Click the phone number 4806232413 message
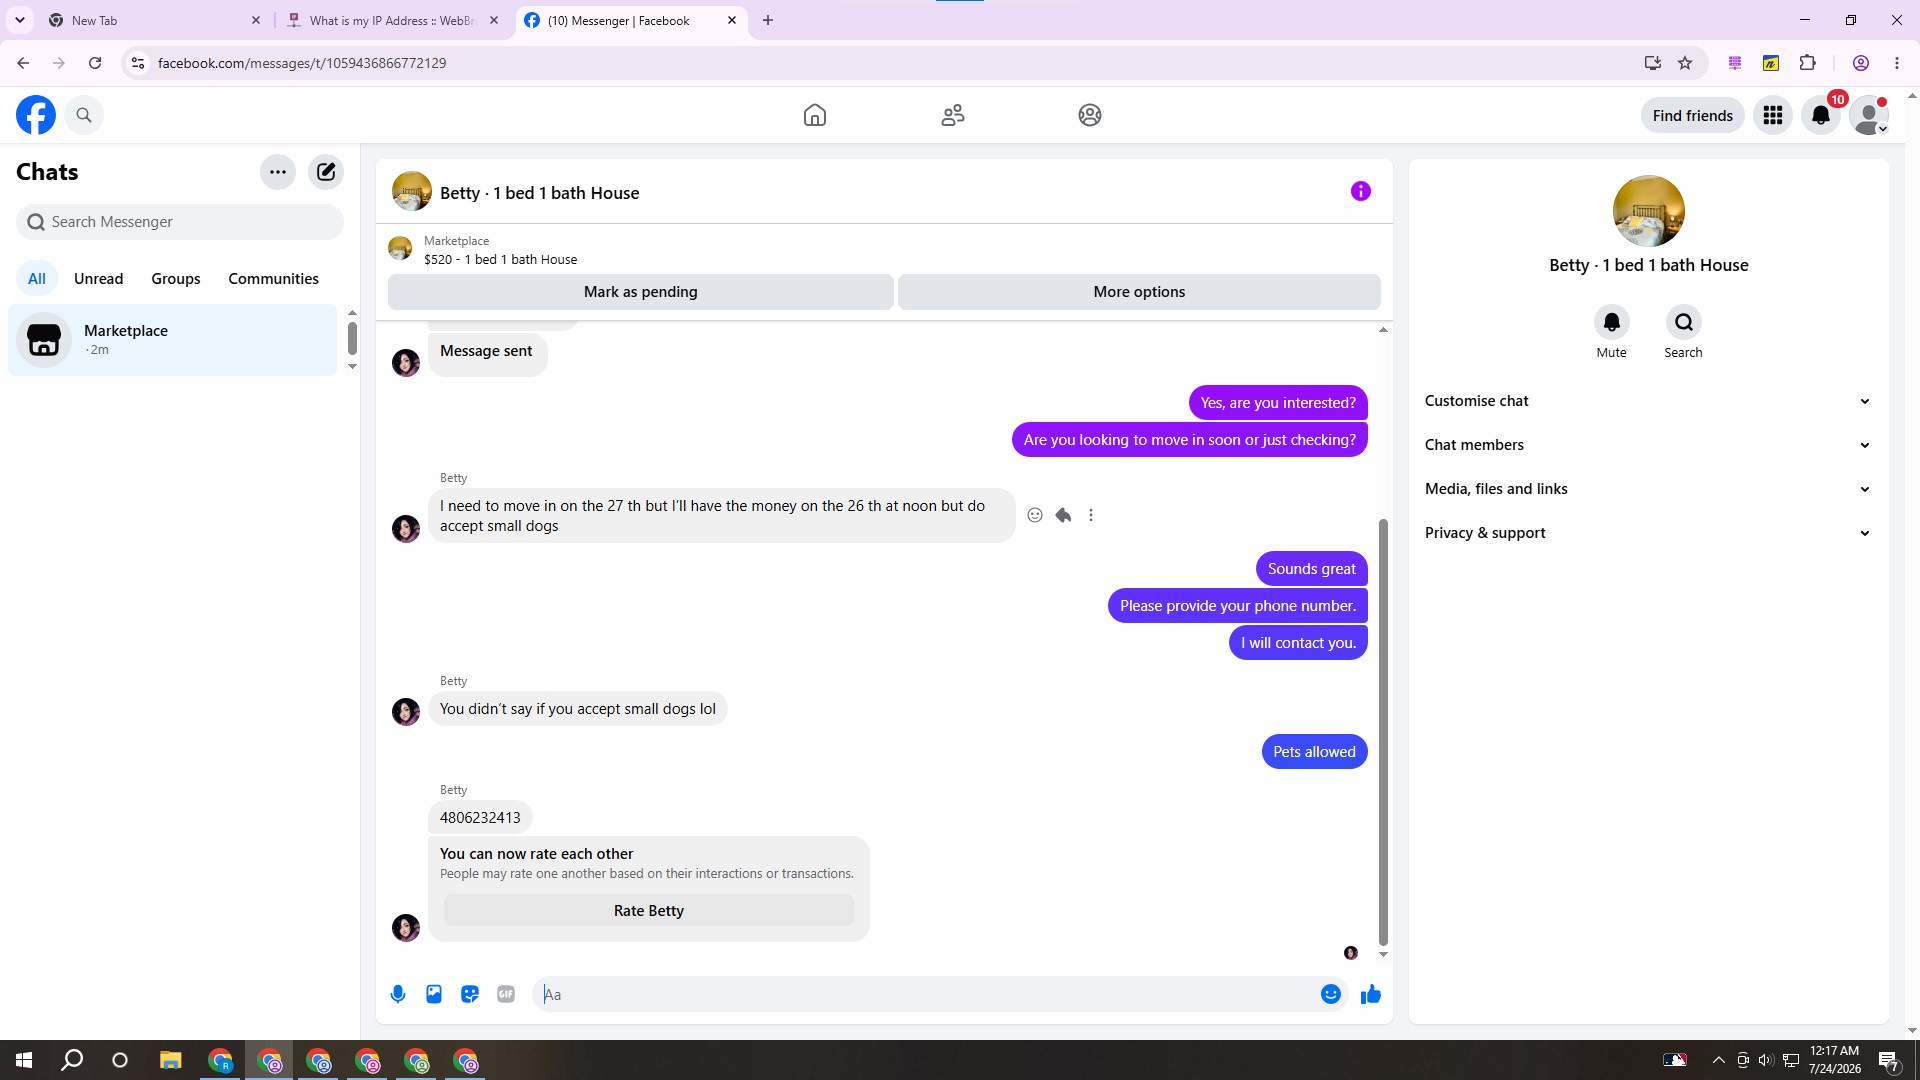This screenshot has height=1080, width=1920. (480, 818)
